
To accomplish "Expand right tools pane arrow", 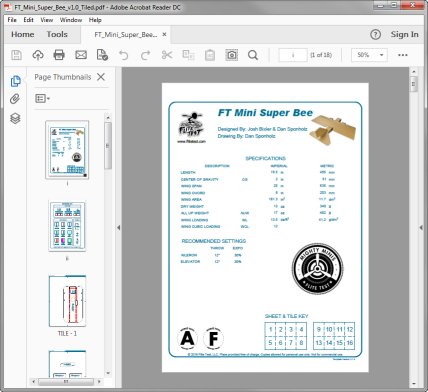I will pos(421,228).
